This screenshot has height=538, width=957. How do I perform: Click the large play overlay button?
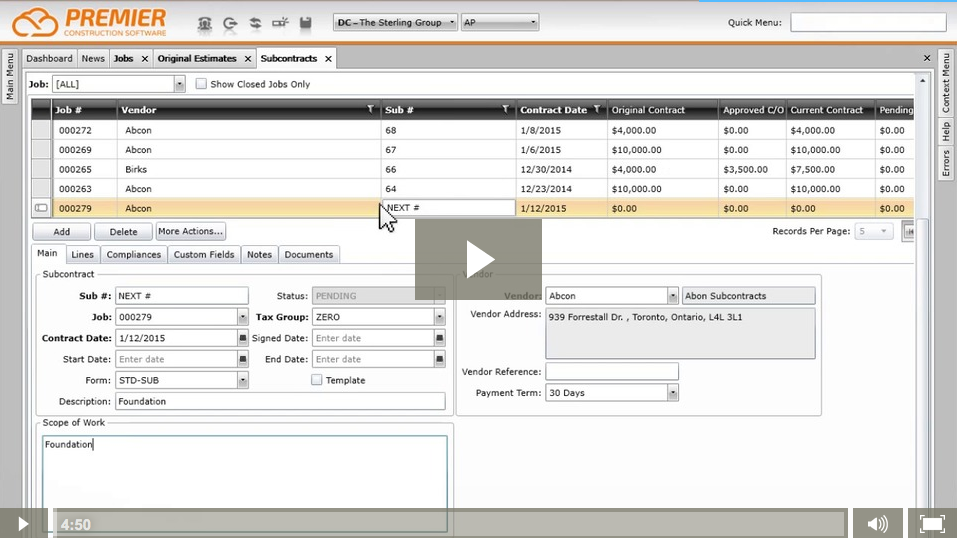[x=478, y=260]
